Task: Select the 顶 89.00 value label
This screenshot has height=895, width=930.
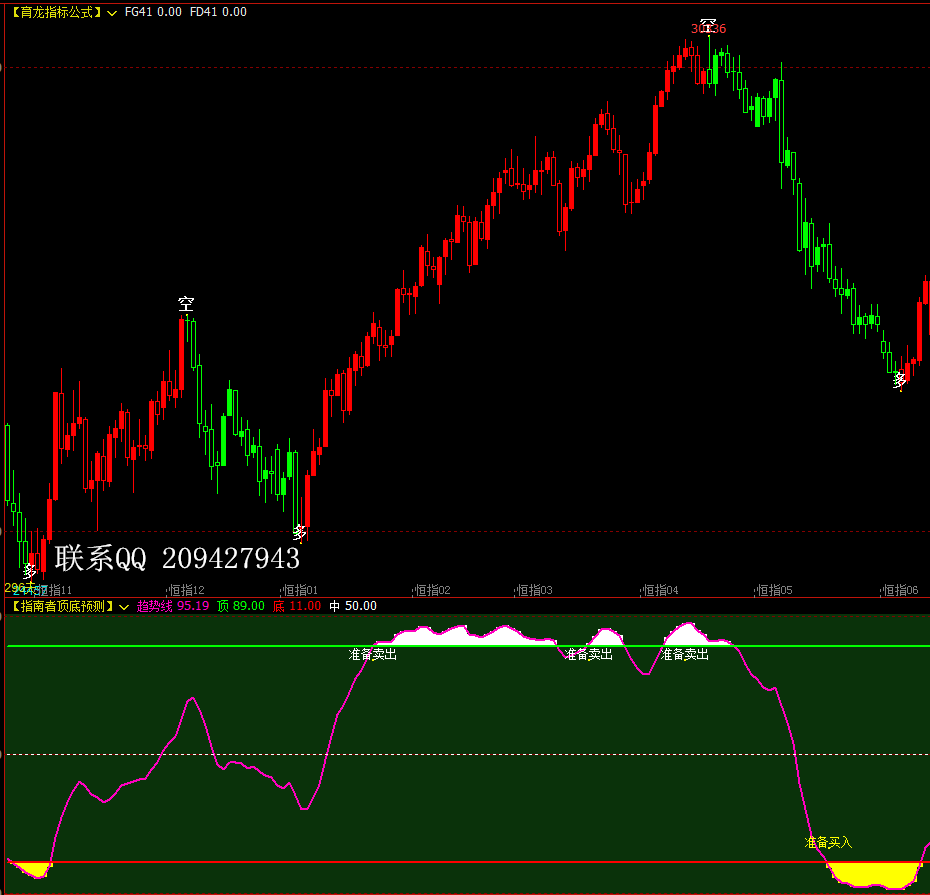Action: tap(241, 606)
